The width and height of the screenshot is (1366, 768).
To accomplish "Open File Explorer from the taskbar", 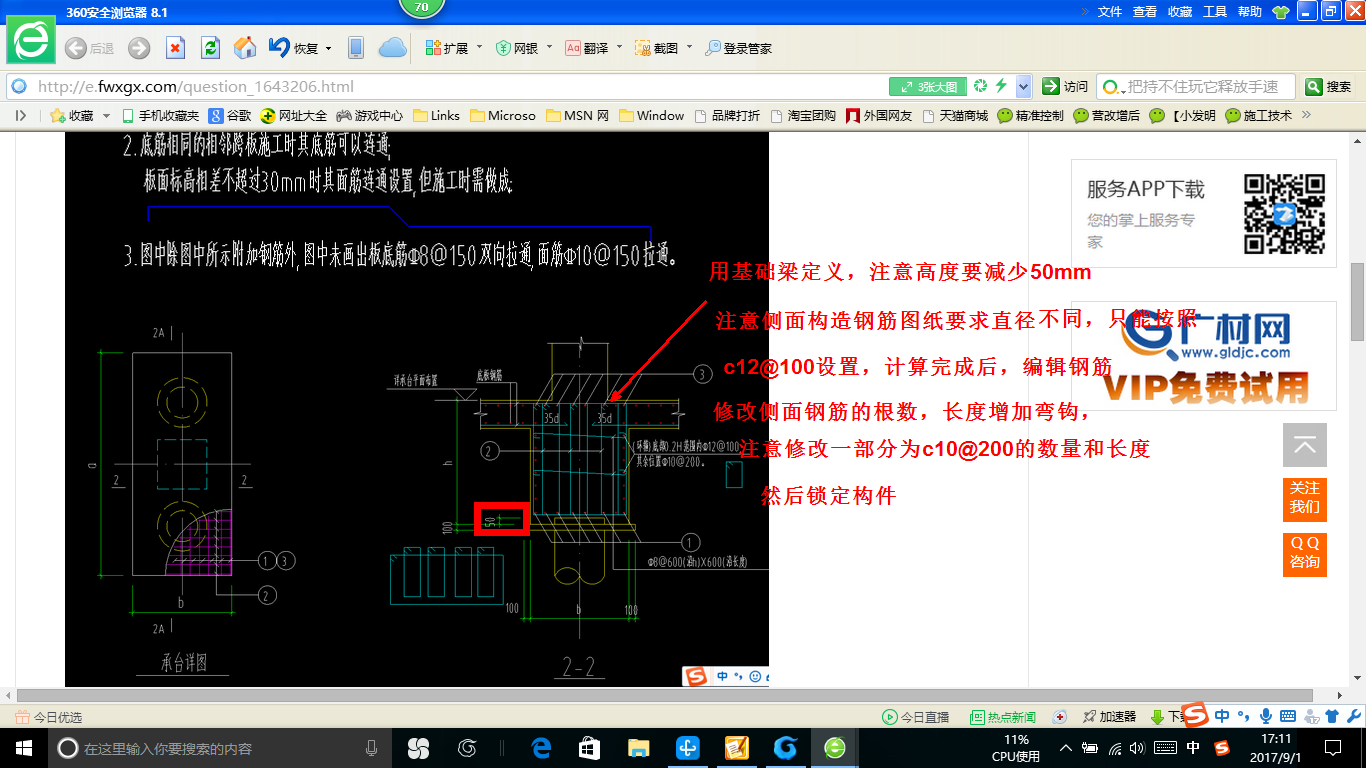I will point(638,748).
